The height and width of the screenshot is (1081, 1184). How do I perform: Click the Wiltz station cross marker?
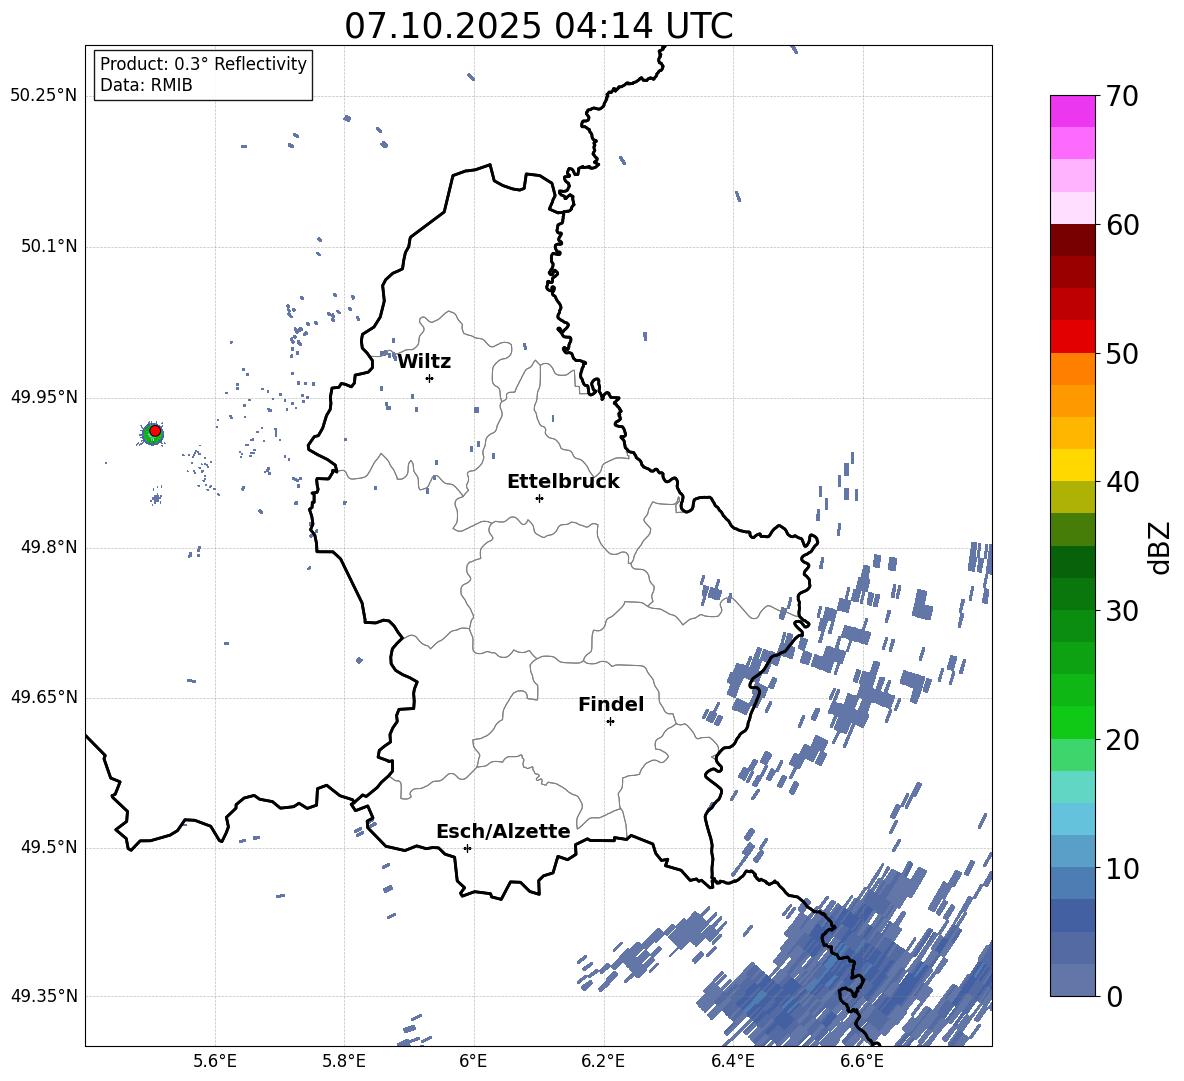click(x=429, y=378)
